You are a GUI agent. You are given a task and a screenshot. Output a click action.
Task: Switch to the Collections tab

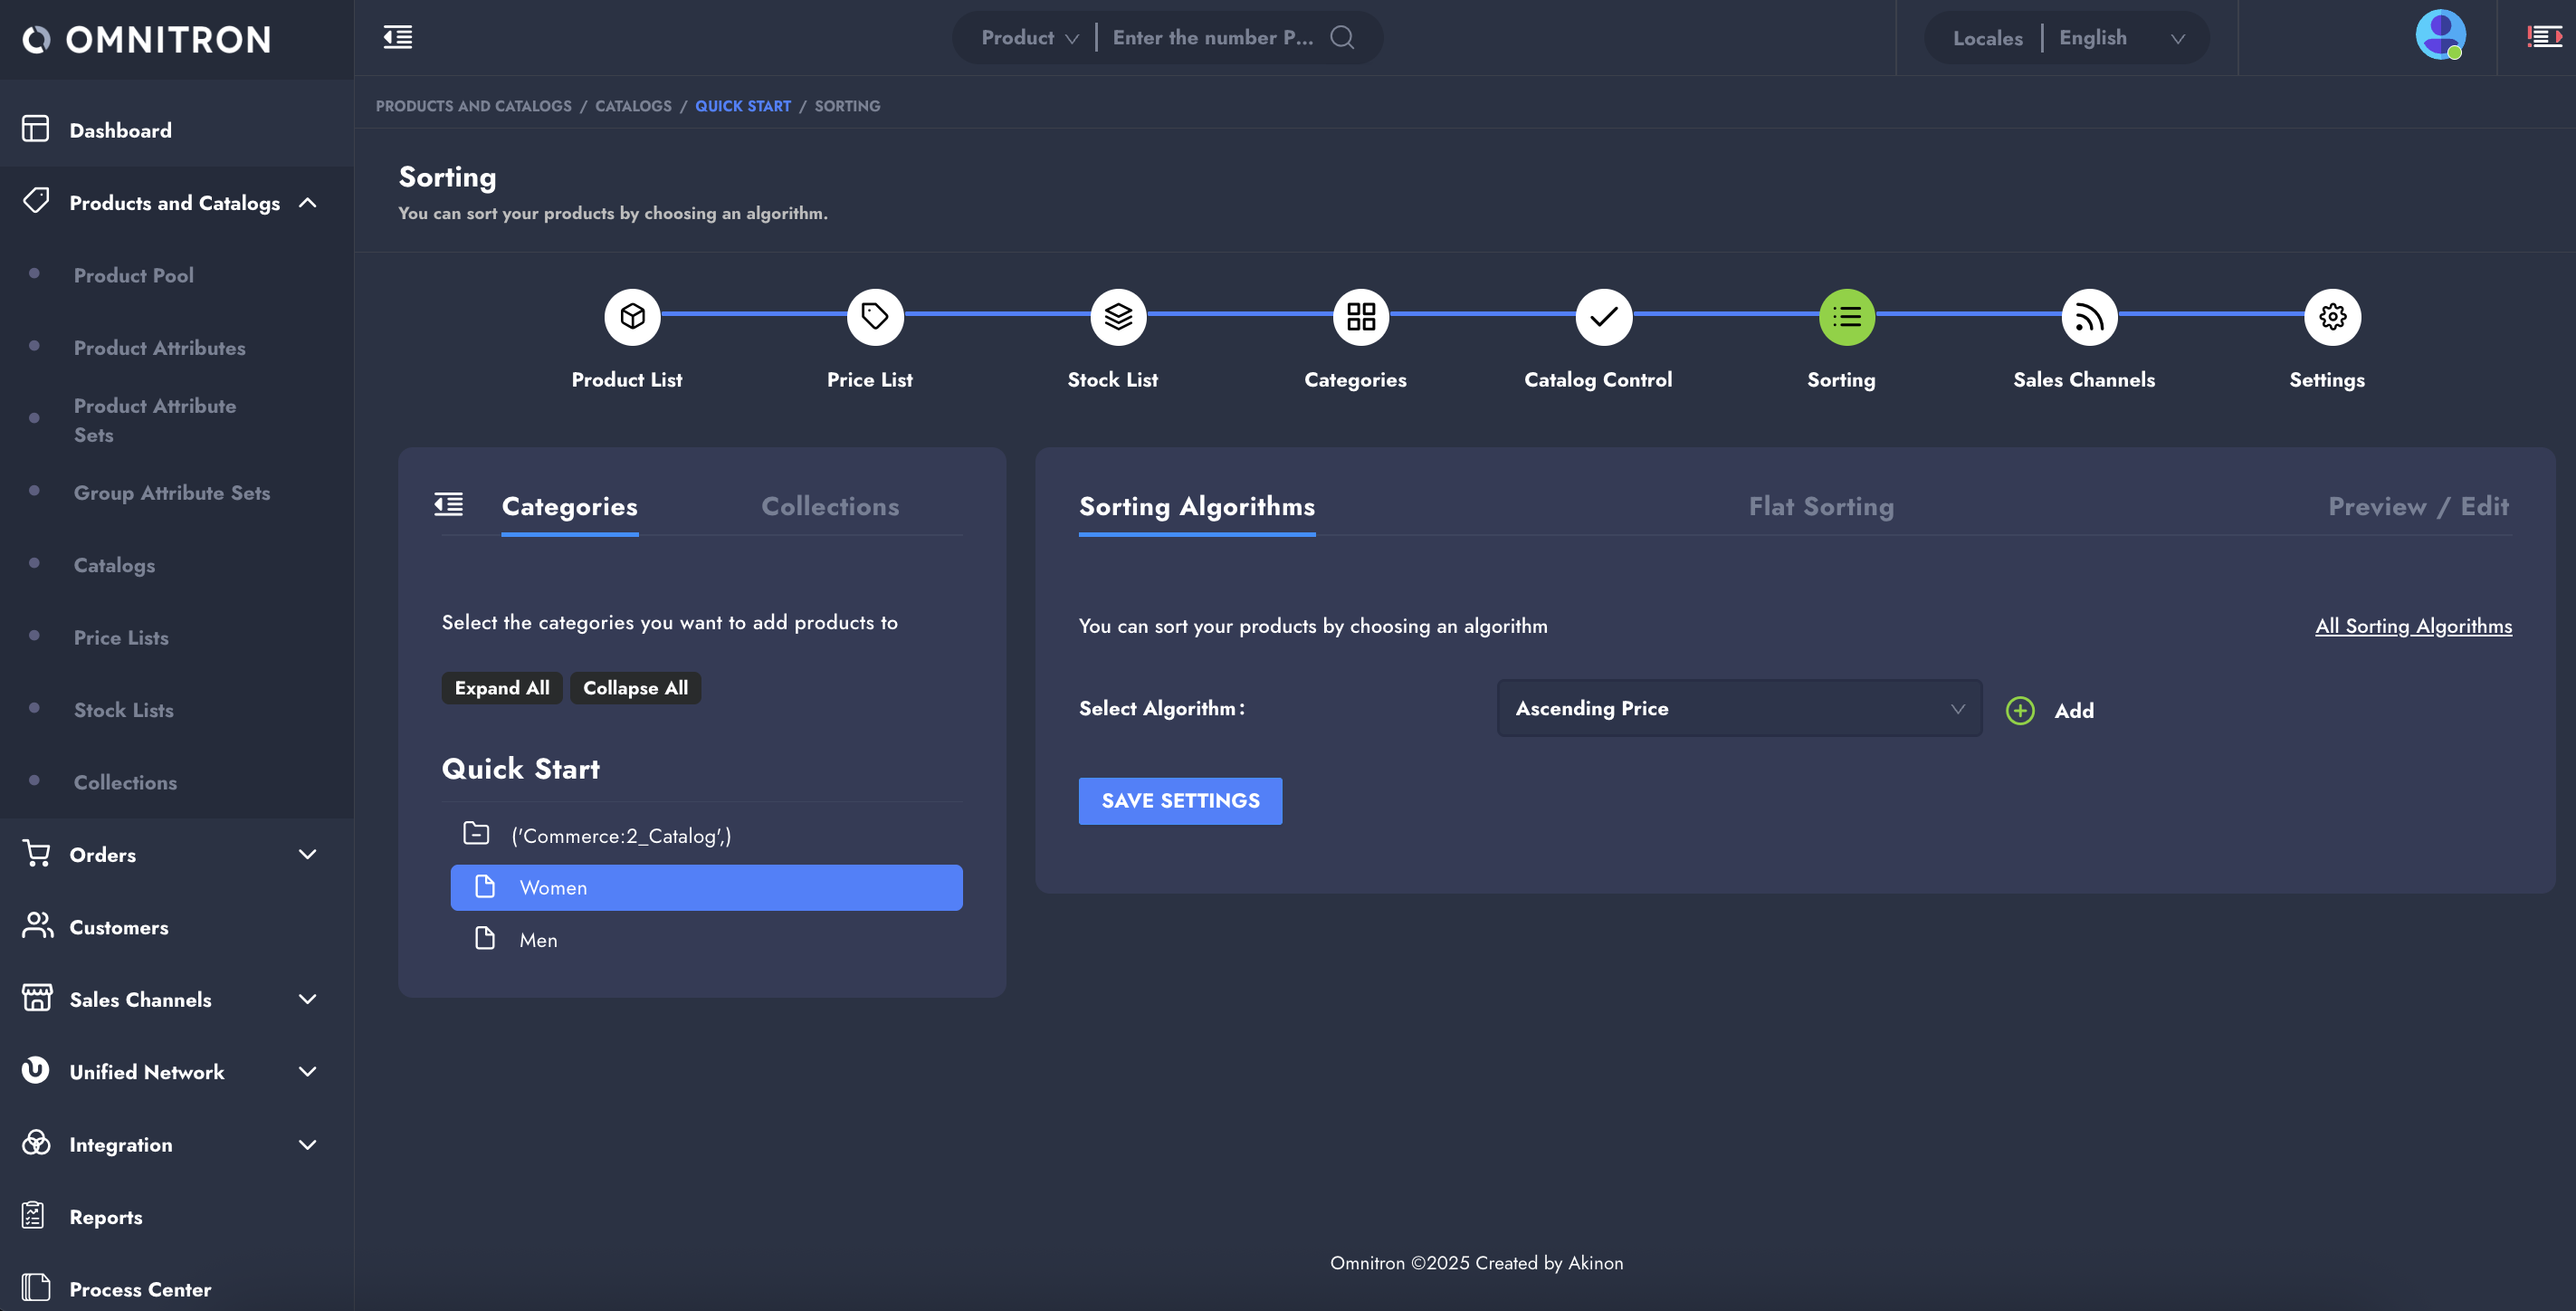coord(830,507)
